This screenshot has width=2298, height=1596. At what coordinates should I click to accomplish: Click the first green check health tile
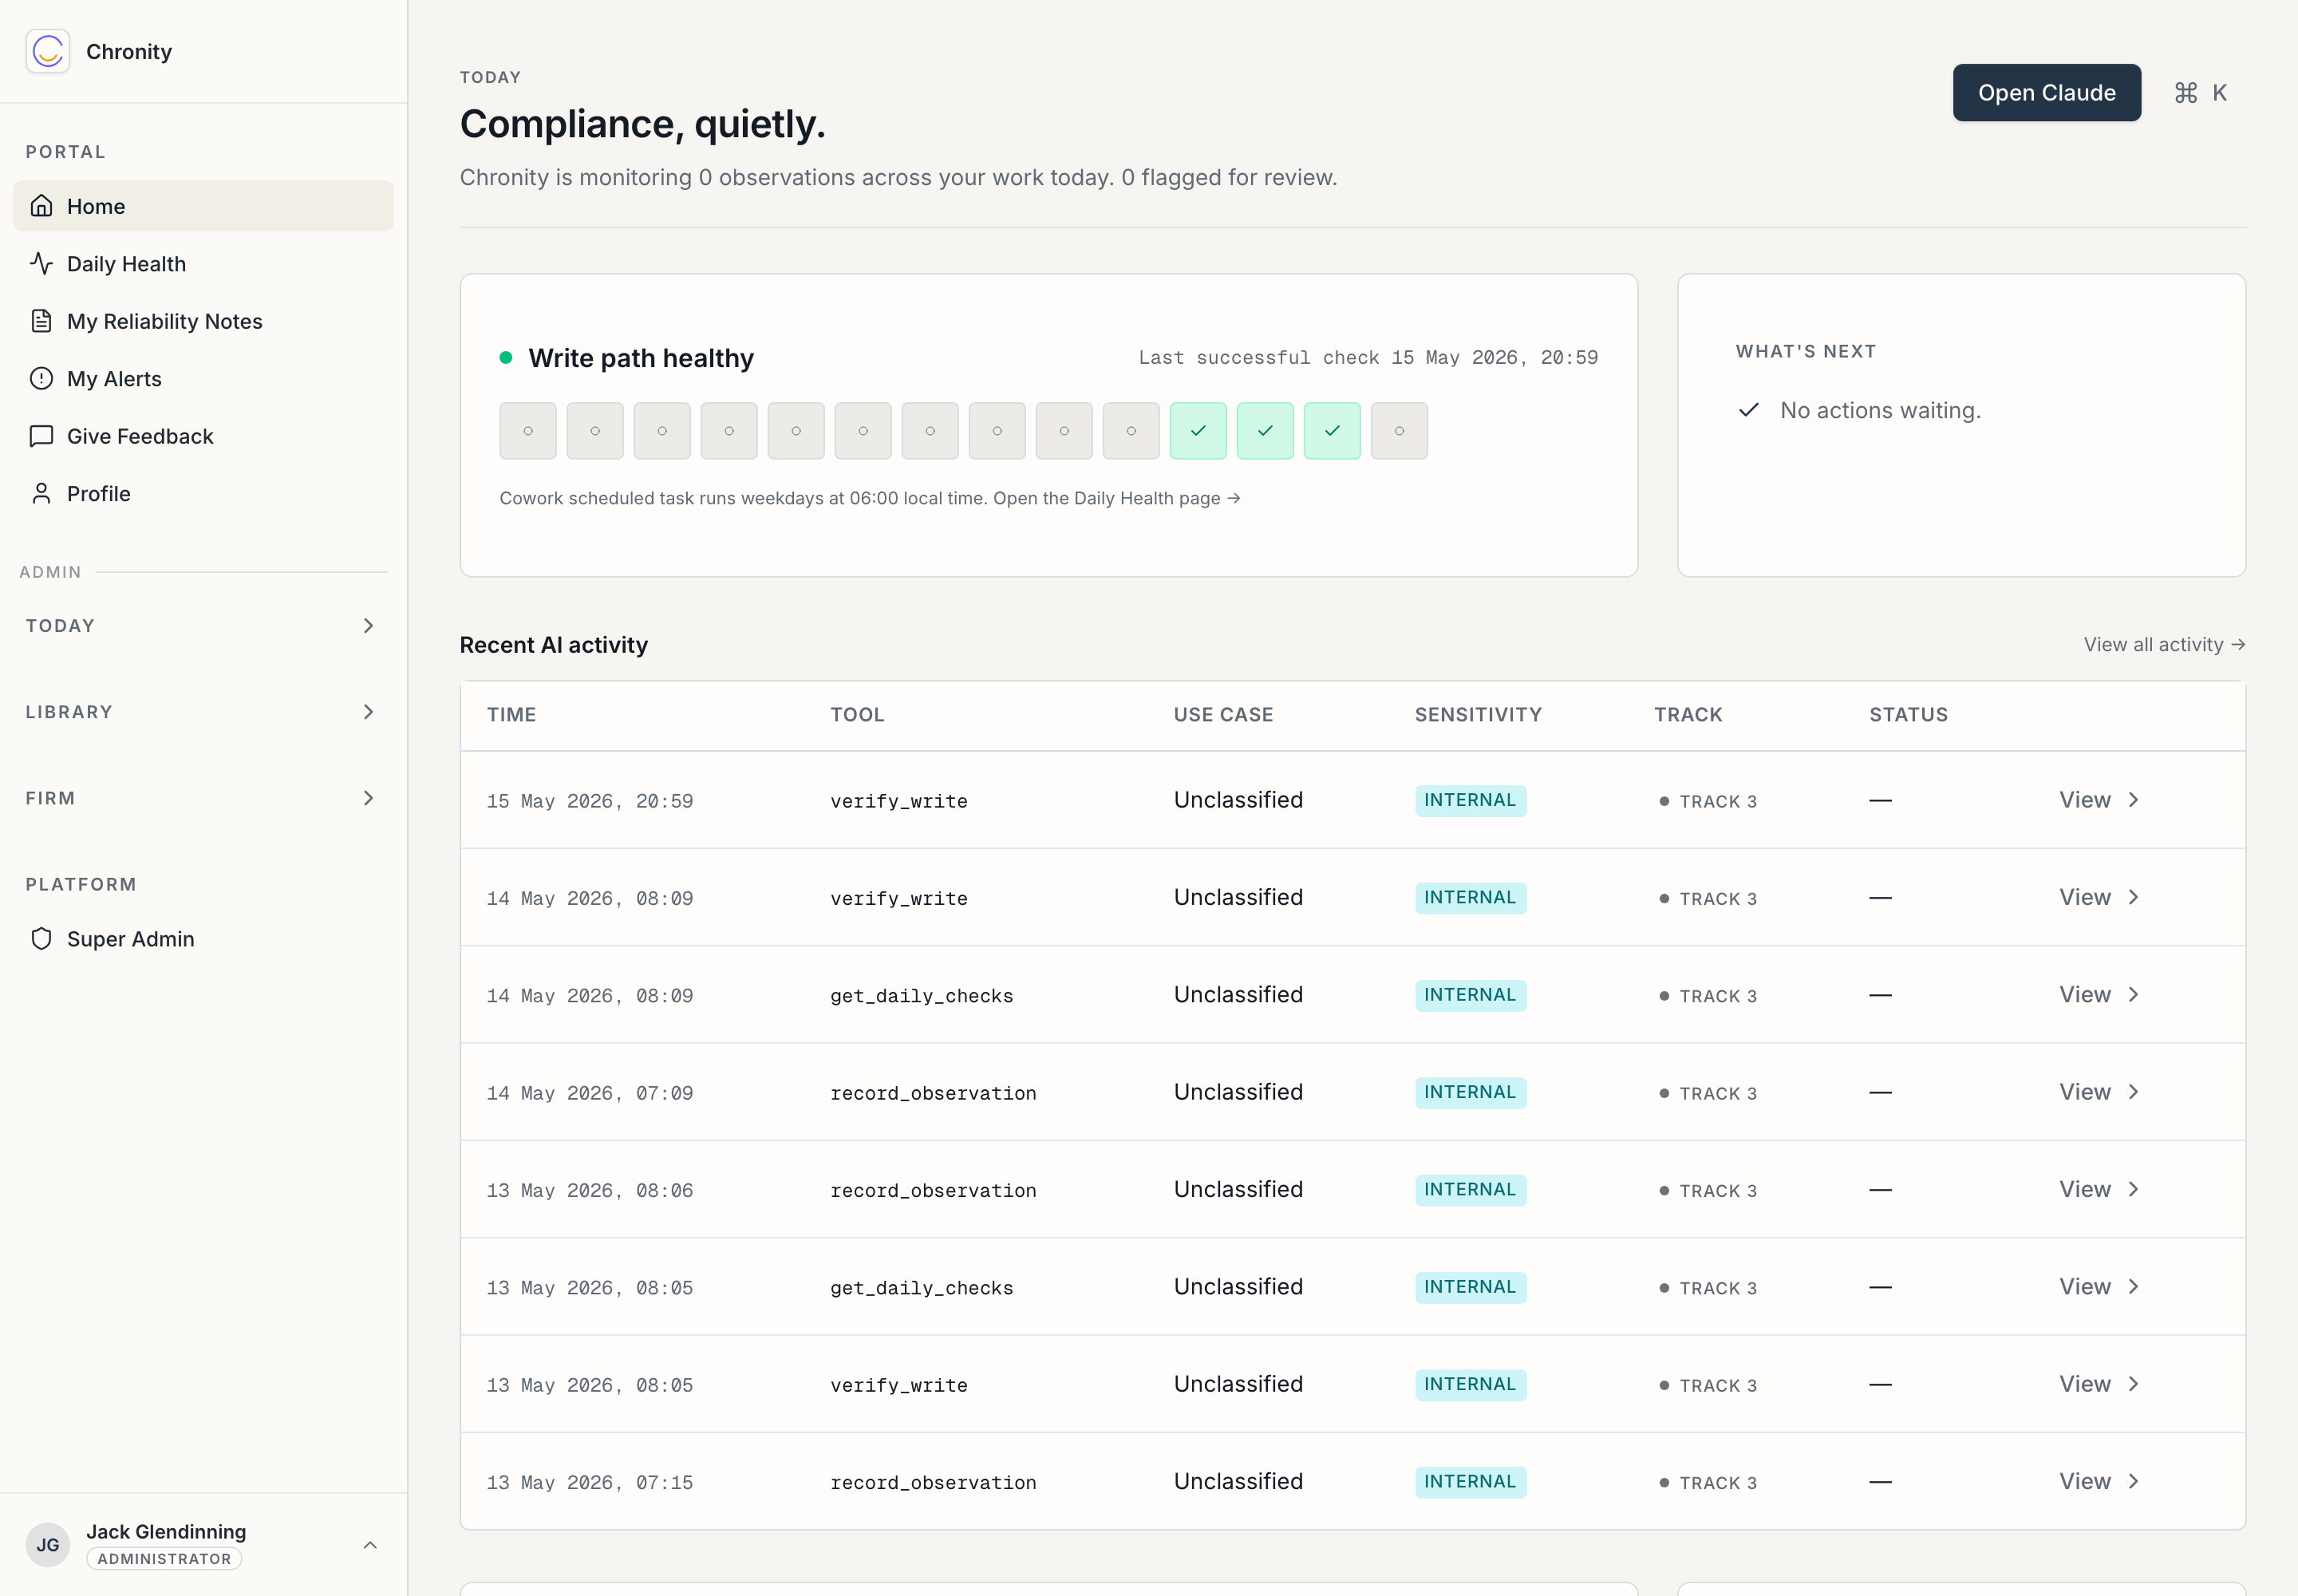click(1198, 431)
